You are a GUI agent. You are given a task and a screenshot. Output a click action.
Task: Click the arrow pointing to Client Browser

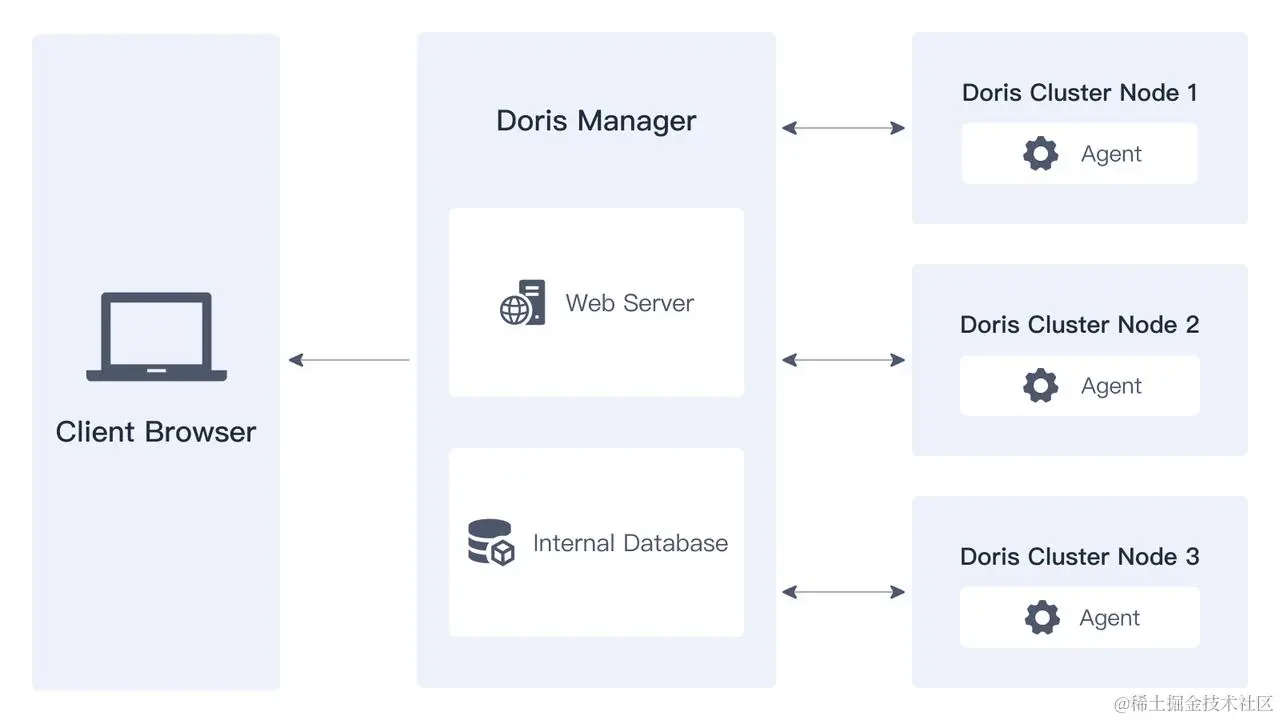point(348,359)
